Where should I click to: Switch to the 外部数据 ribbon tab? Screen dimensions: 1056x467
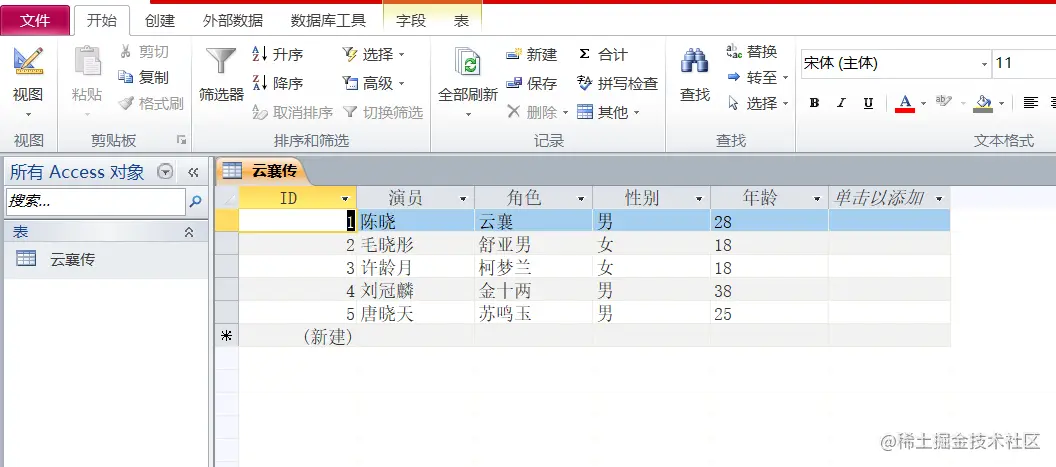233,21
